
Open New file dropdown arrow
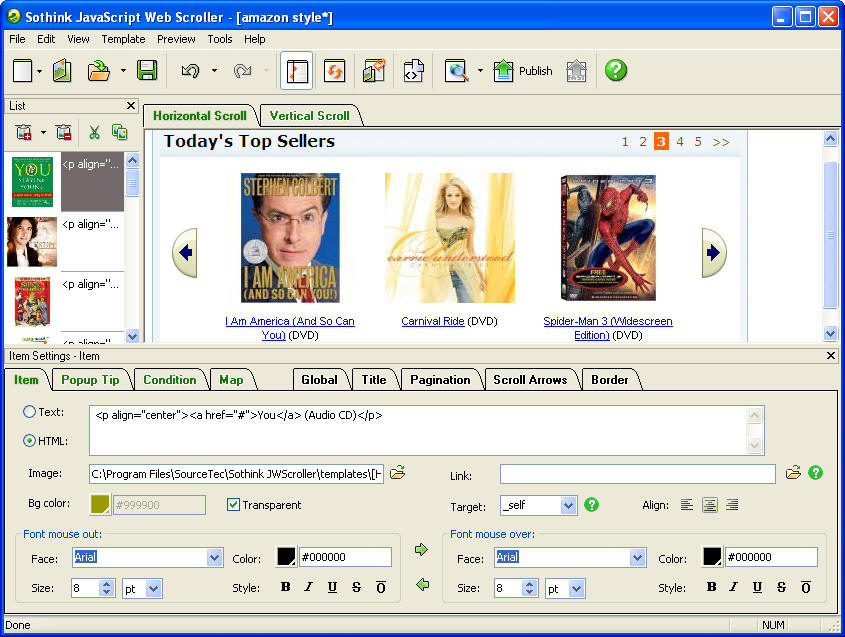point(39,71)
